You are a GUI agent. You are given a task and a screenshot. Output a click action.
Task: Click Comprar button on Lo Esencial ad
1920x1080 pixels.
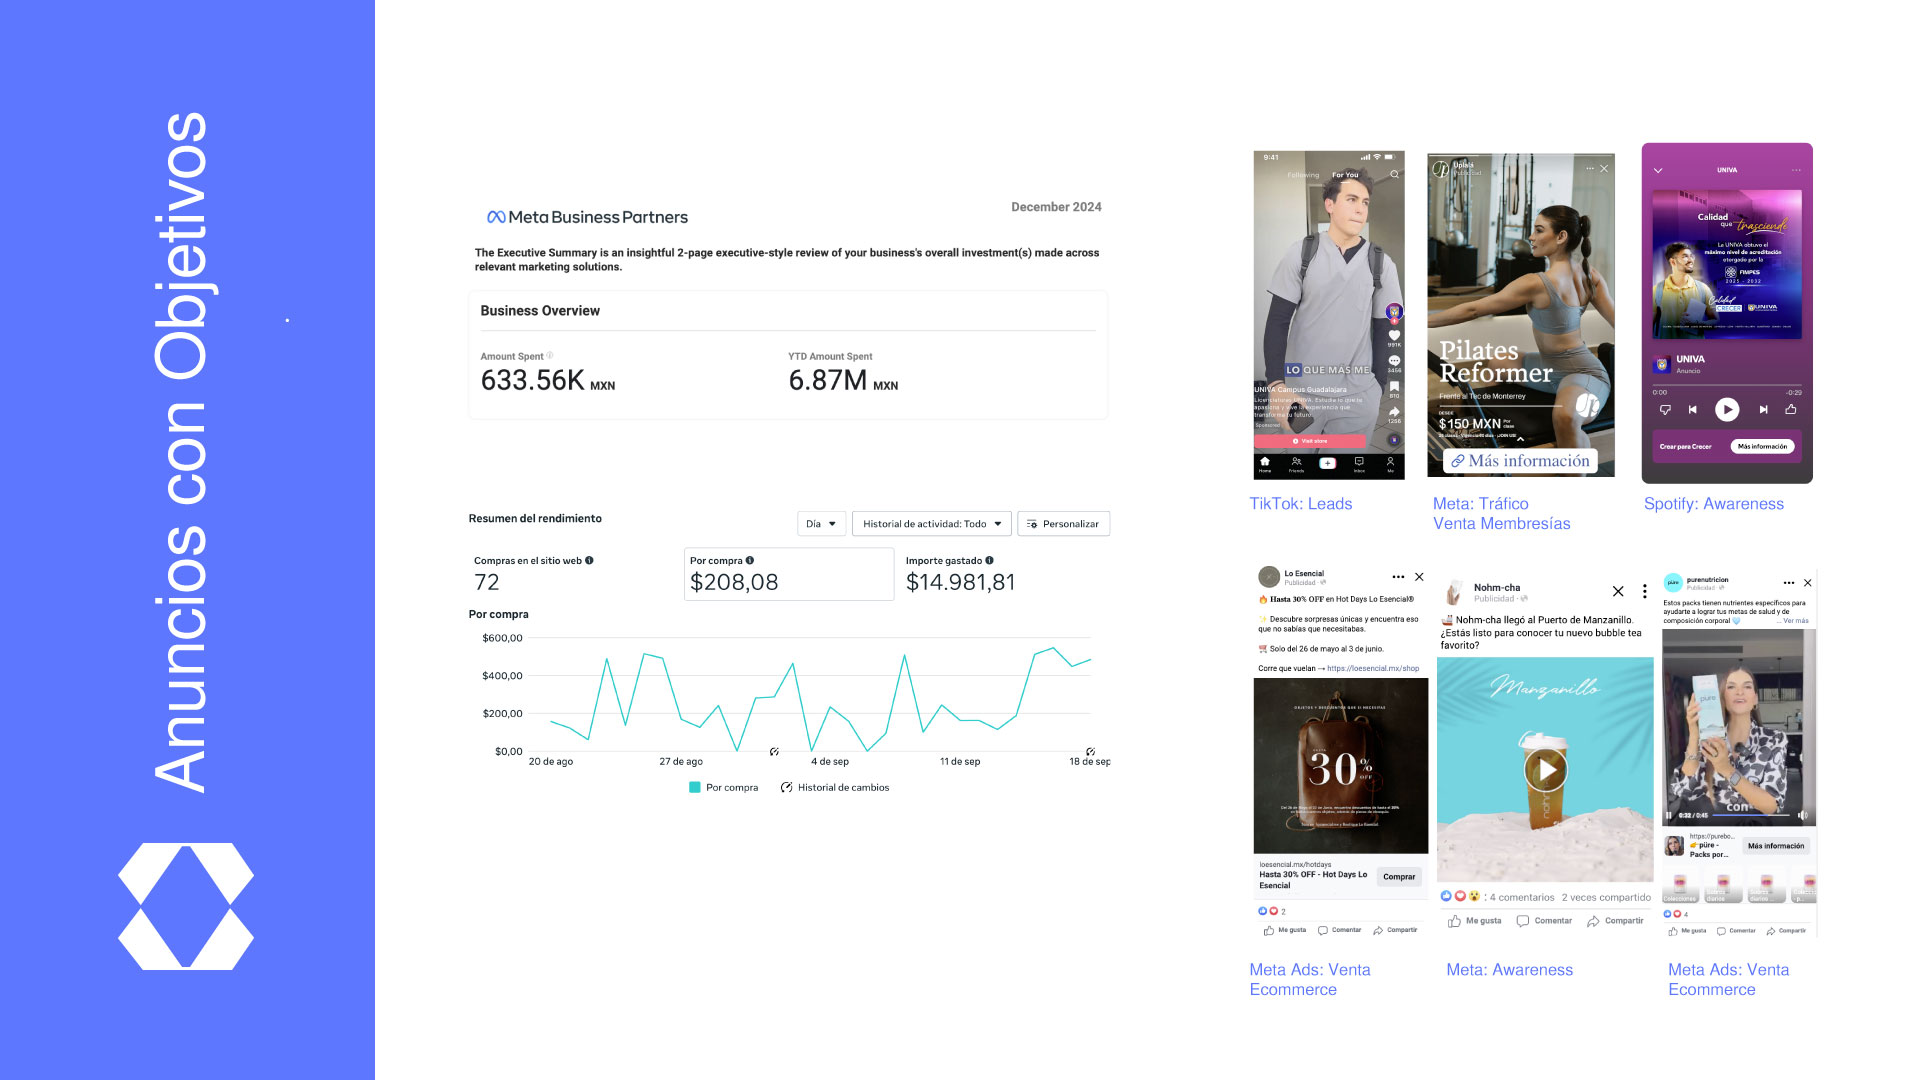click(1398, 877)
